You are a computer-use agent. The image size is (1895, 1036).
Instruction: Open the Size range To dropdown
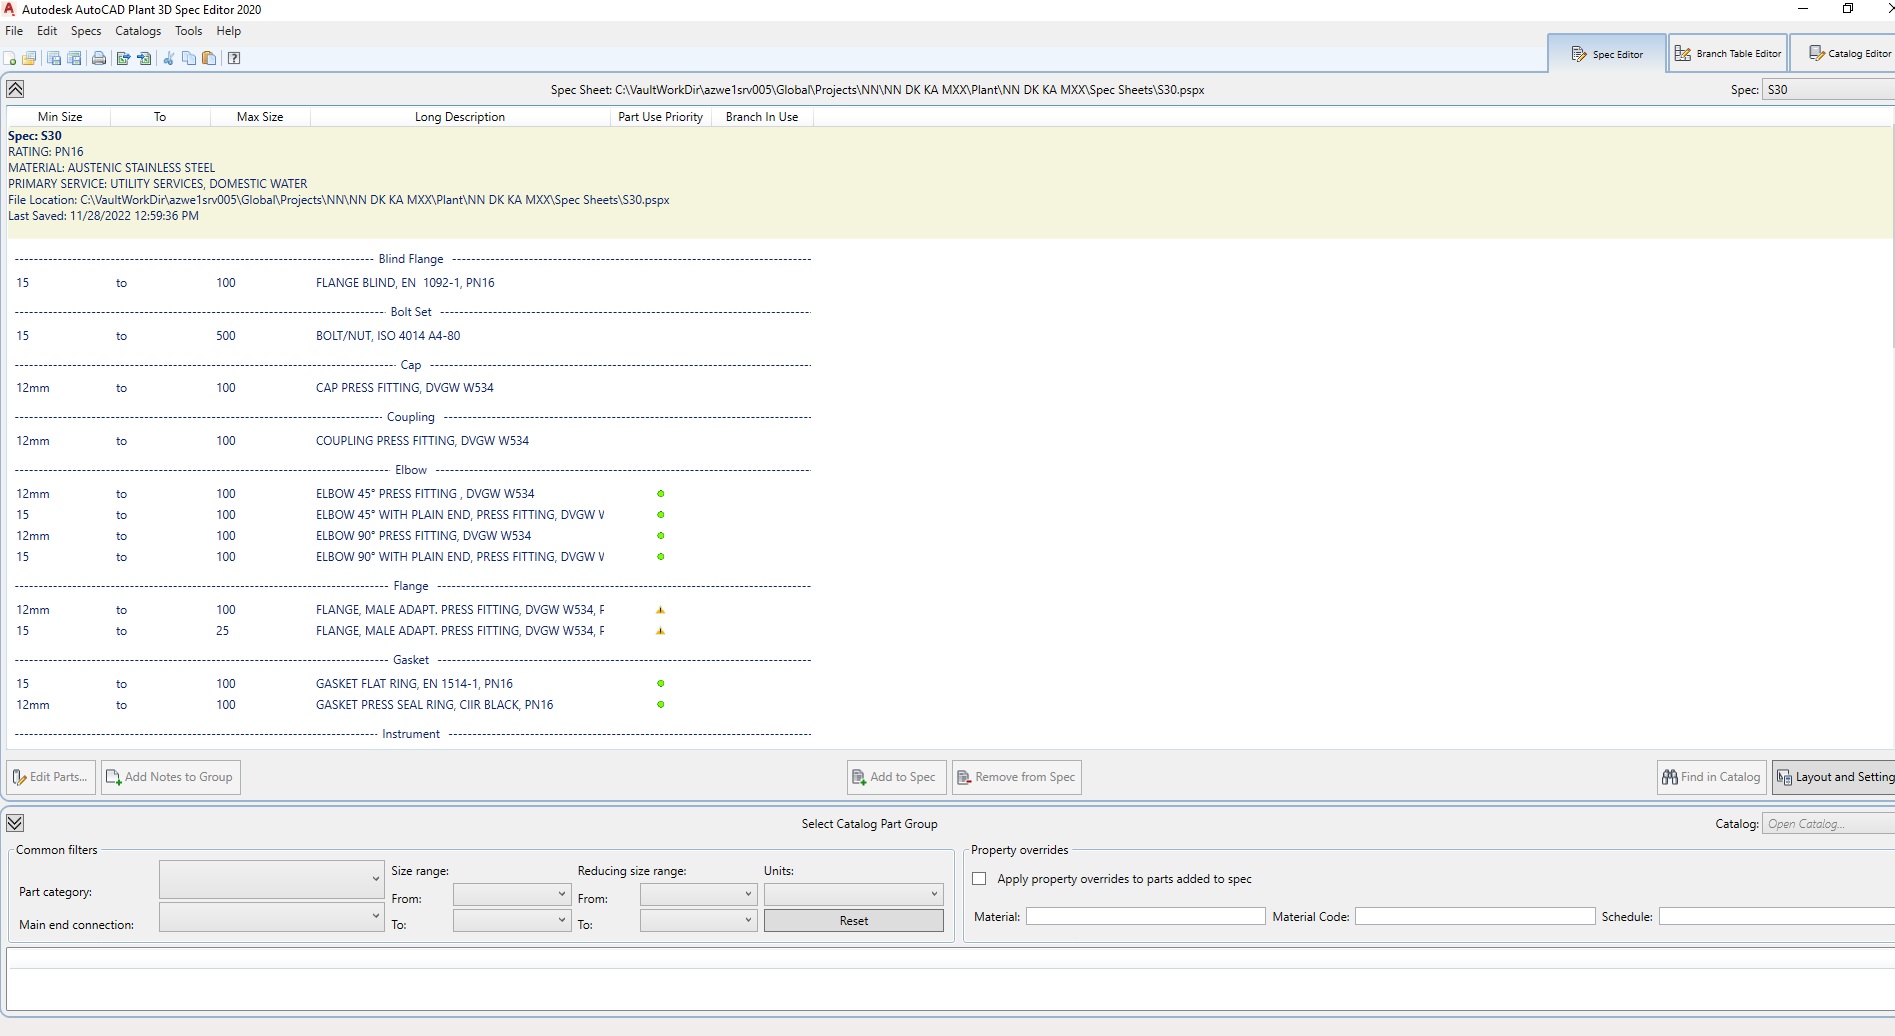tap(512, 920)
